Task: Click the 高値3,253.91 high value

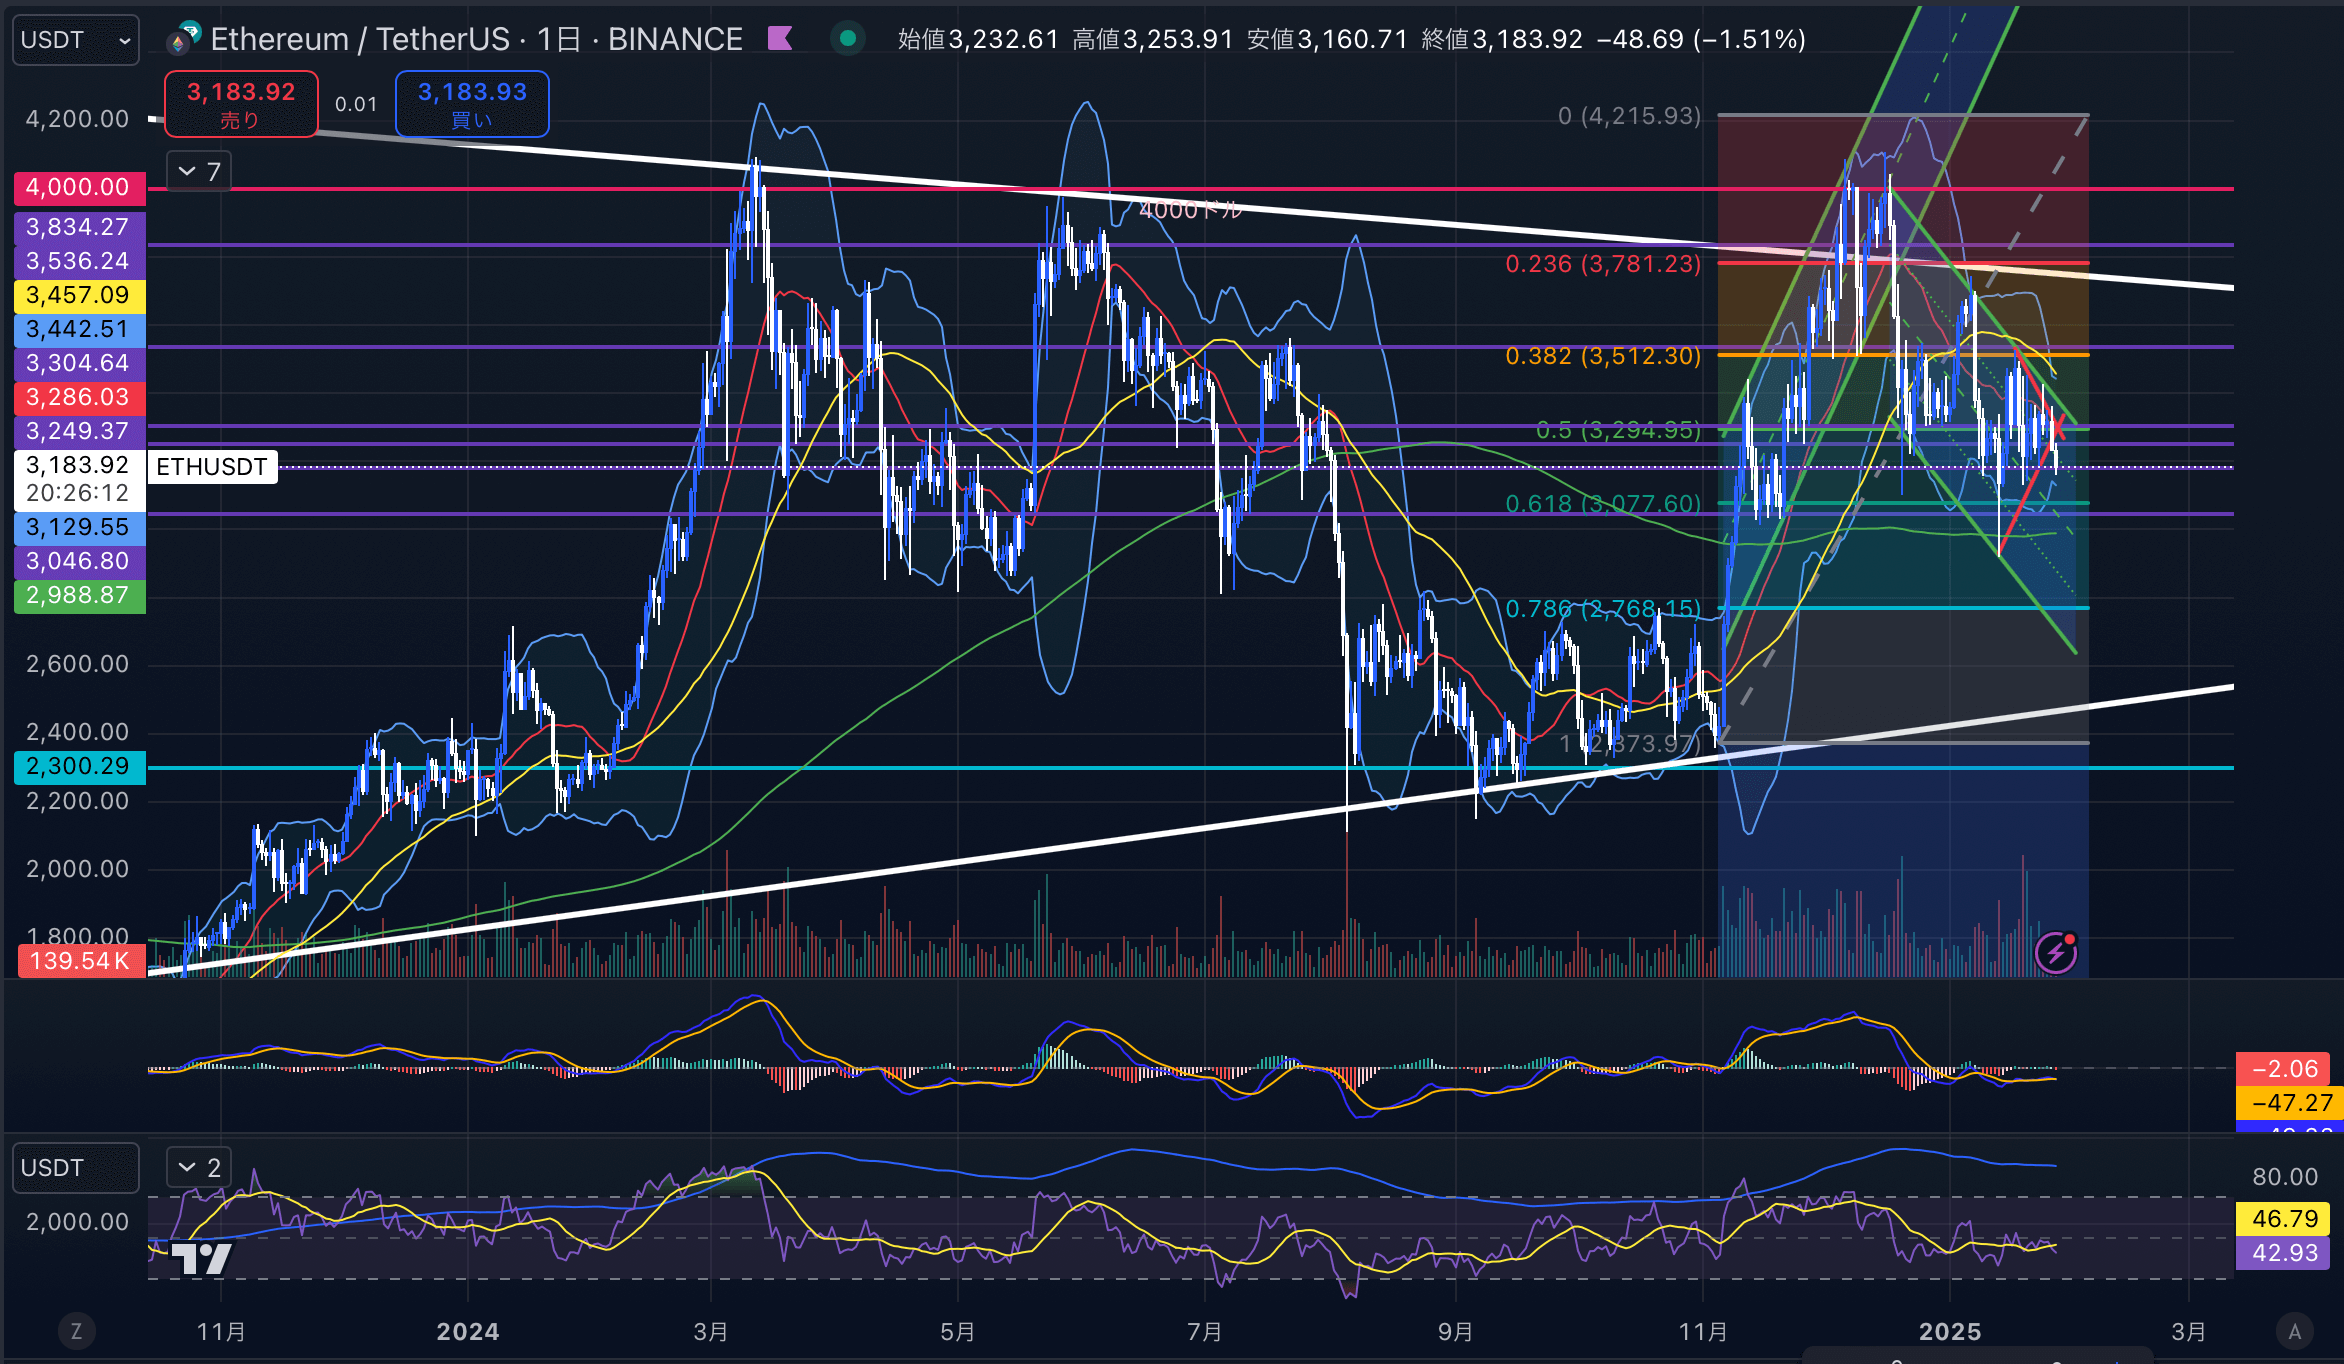Action: (x=1152, y=39)
